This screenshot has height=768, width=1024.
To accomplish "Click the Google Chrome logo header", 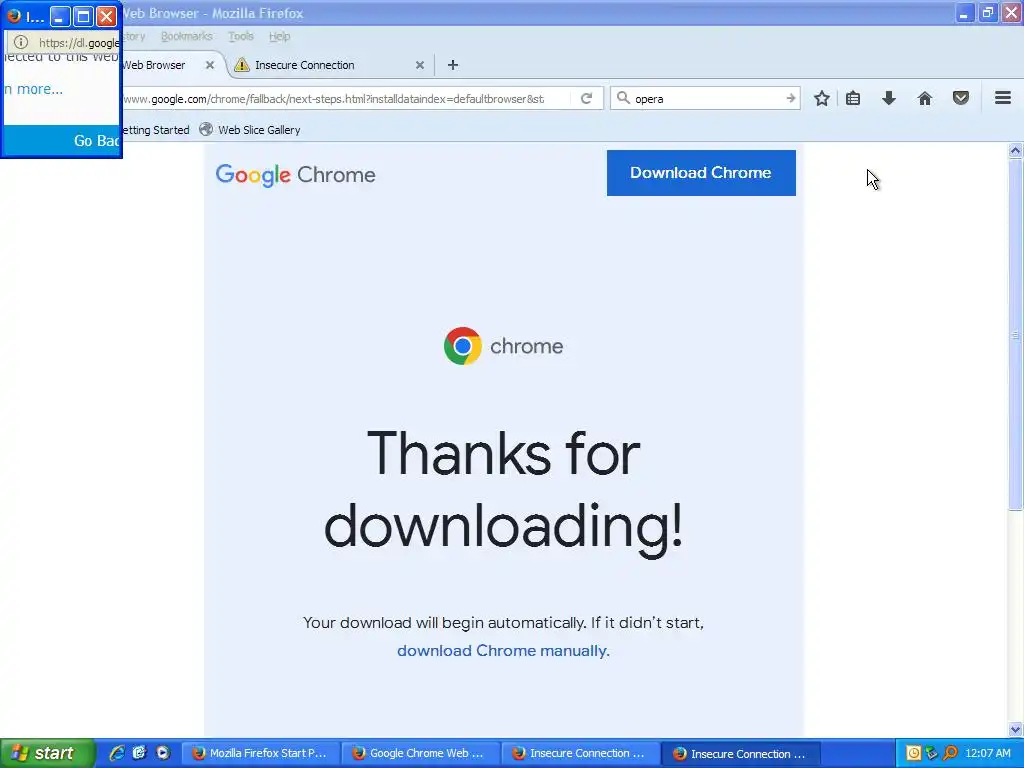I will (295, 175).
